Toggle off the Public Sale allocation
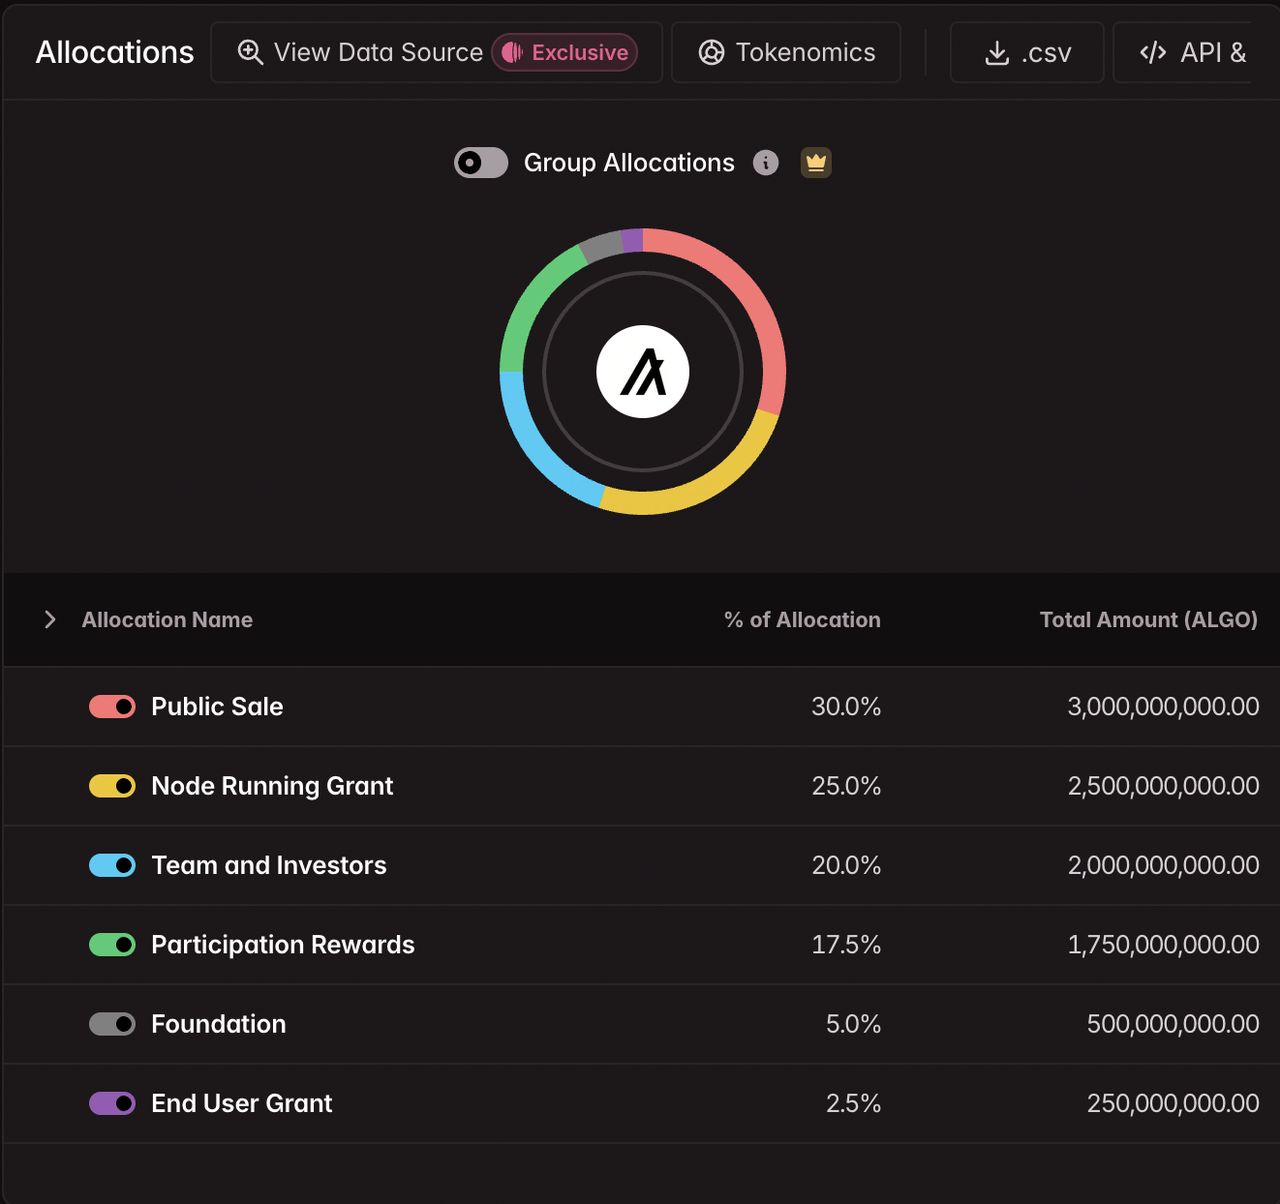Viewport: 1280px width, 1204px height. click(x=112, y=707)
